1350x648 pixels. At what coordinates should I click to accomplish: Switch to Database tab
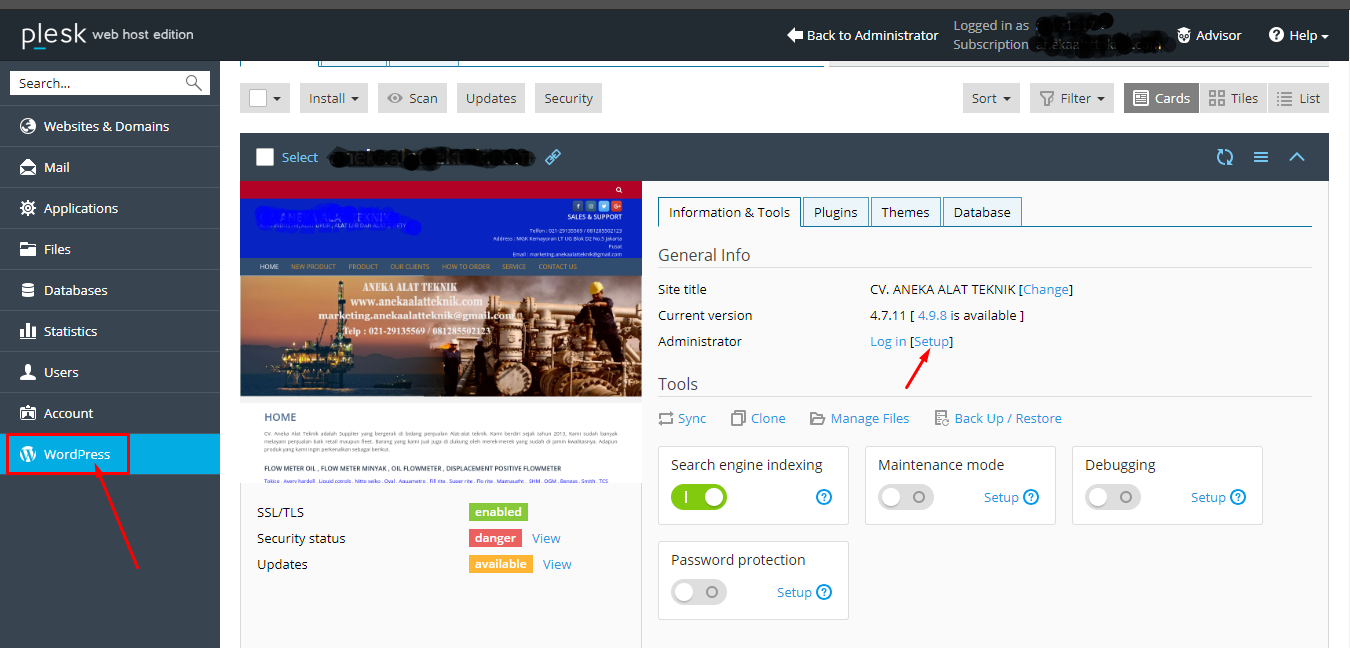tap(982, 212)
